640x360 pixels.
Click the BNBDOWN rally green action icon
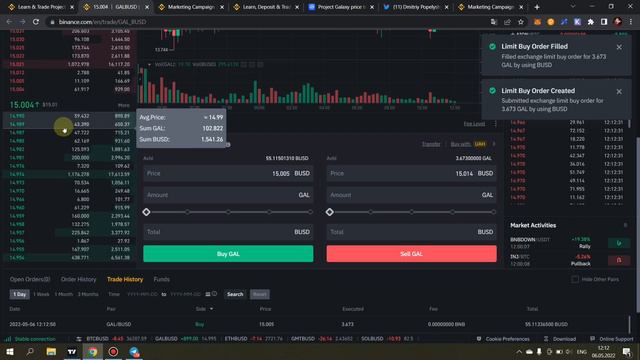point(619,243)
